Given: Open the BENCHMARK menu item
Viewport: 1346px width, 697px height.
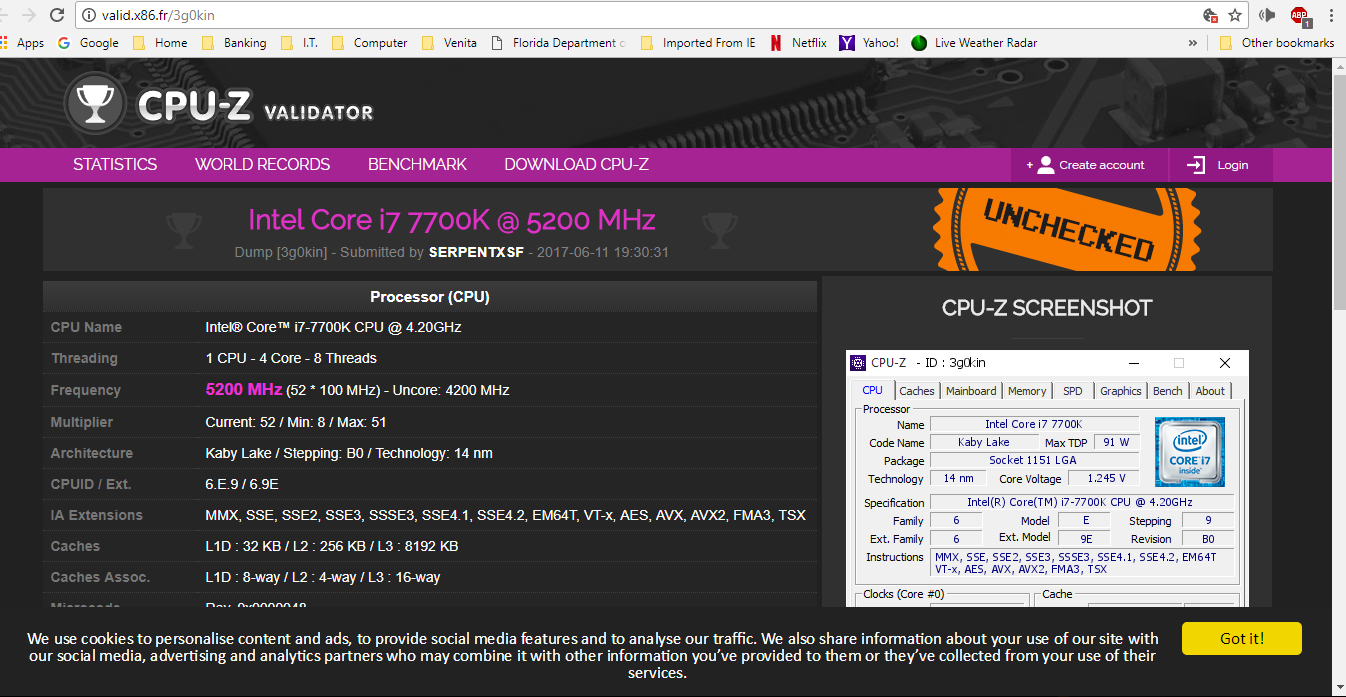Looking at the screenshot, I should [x=417, y=165].
